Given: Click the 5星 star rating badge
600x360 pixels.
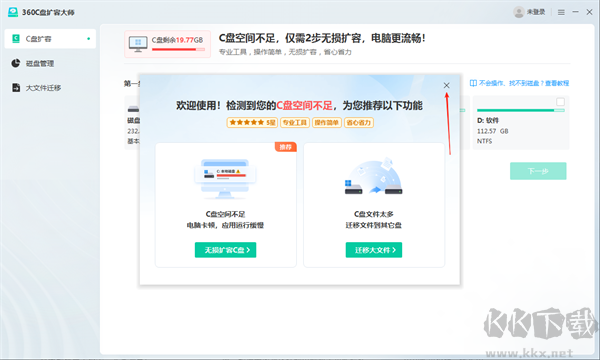Looking at the screenshot, I should pos(252,122).
